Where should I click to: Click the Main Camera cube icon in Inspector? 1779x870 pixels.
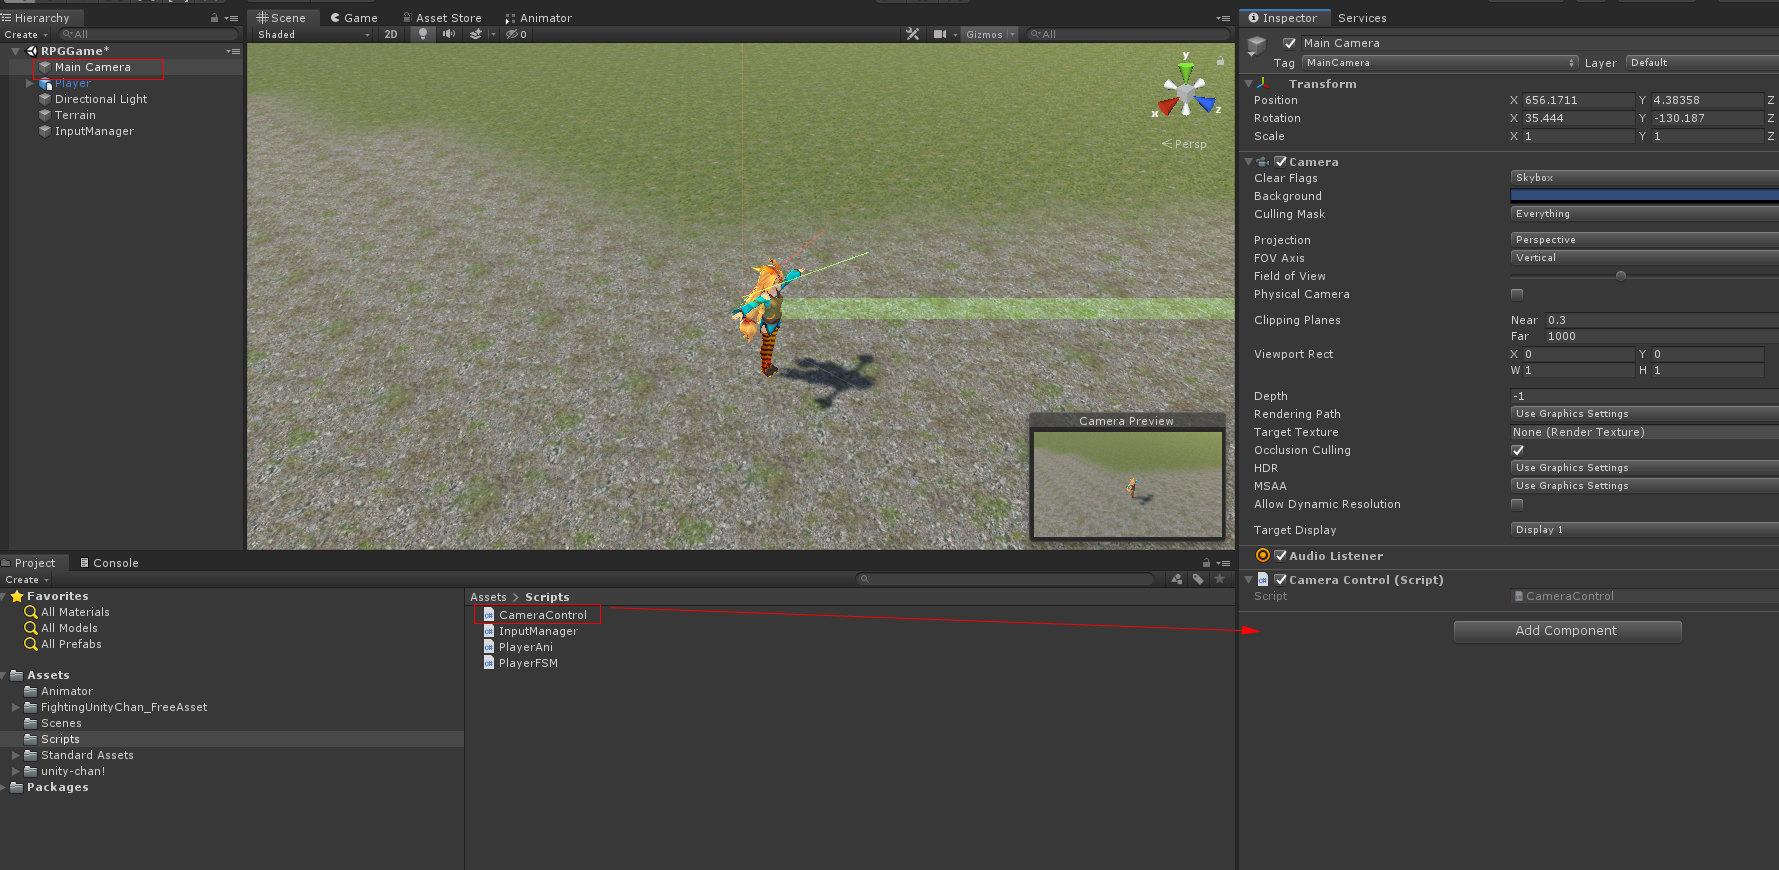tap(1257, 45)
